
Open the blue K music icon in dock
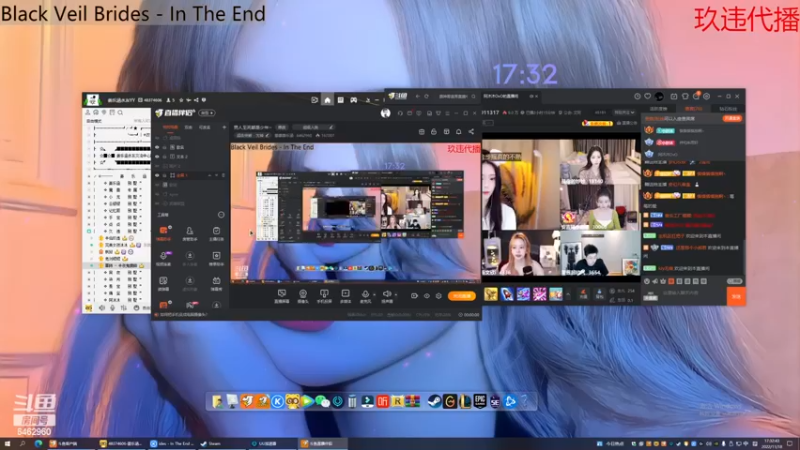[278, 402]
